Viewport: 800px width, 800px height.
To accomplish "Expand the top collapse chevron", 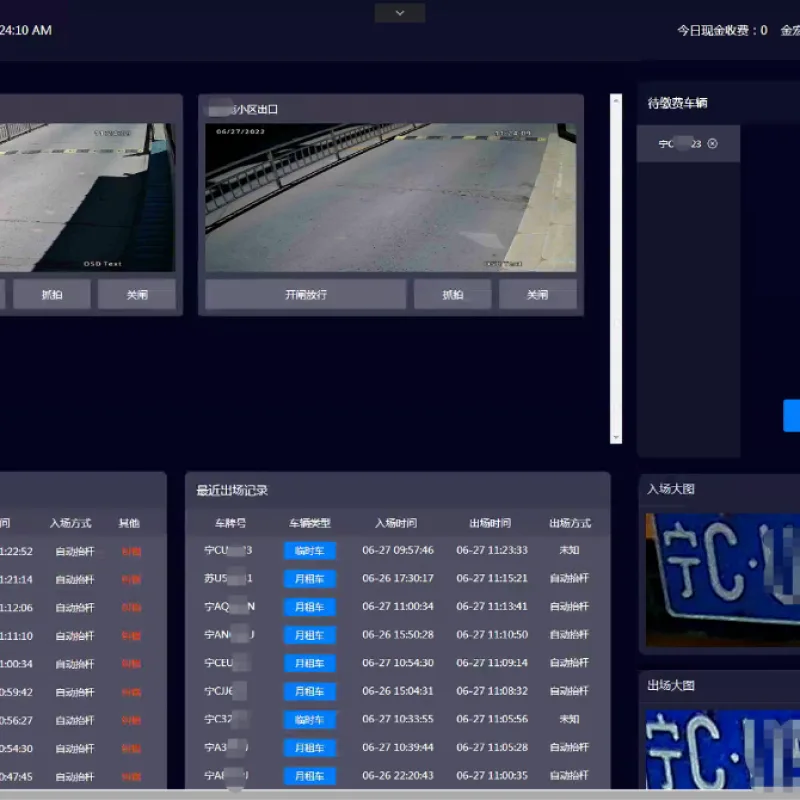I will [x=399, y=13].
